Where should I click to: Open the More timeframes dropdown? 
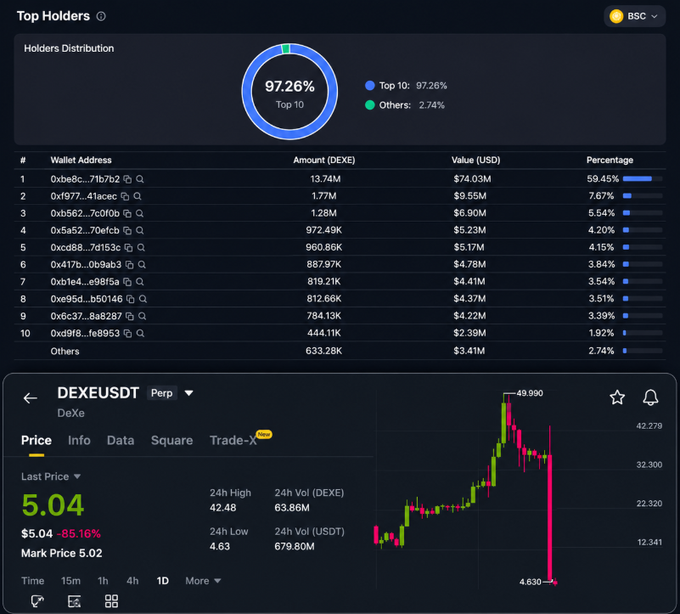click(203, 581)
